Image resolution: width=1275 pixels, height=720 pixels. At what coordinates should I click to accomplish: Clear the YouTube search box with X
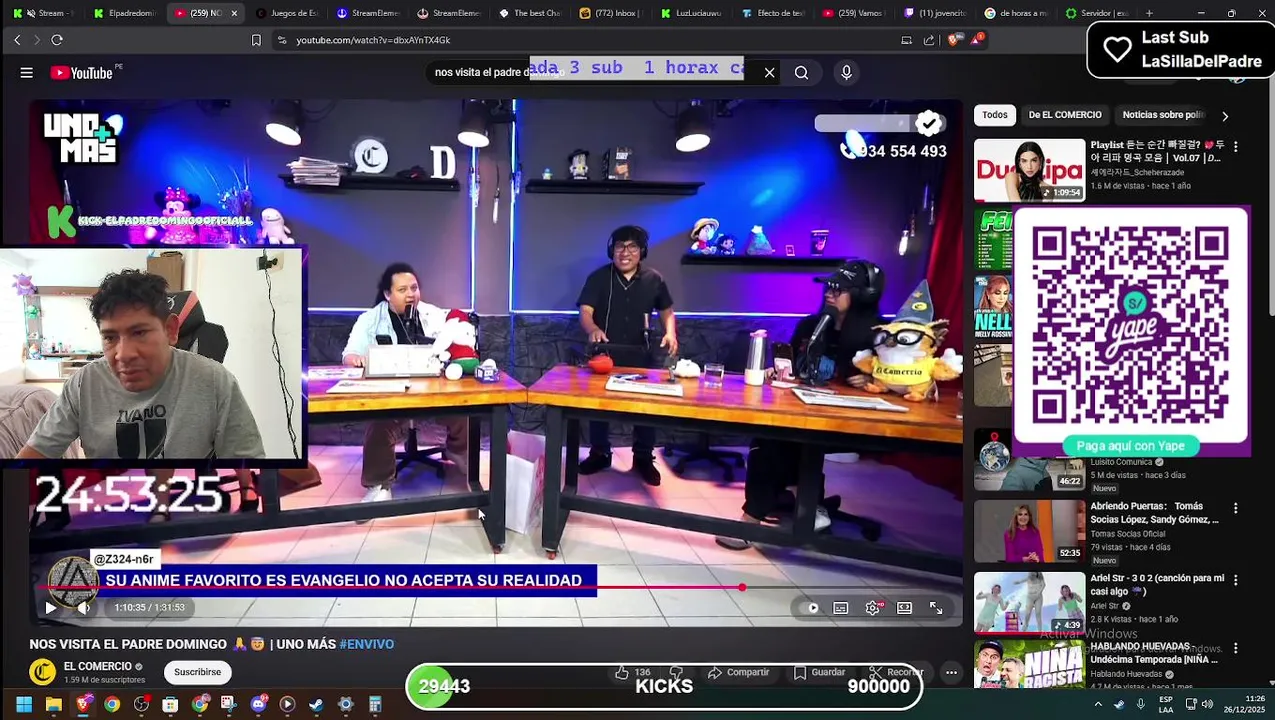click(769, 73)
